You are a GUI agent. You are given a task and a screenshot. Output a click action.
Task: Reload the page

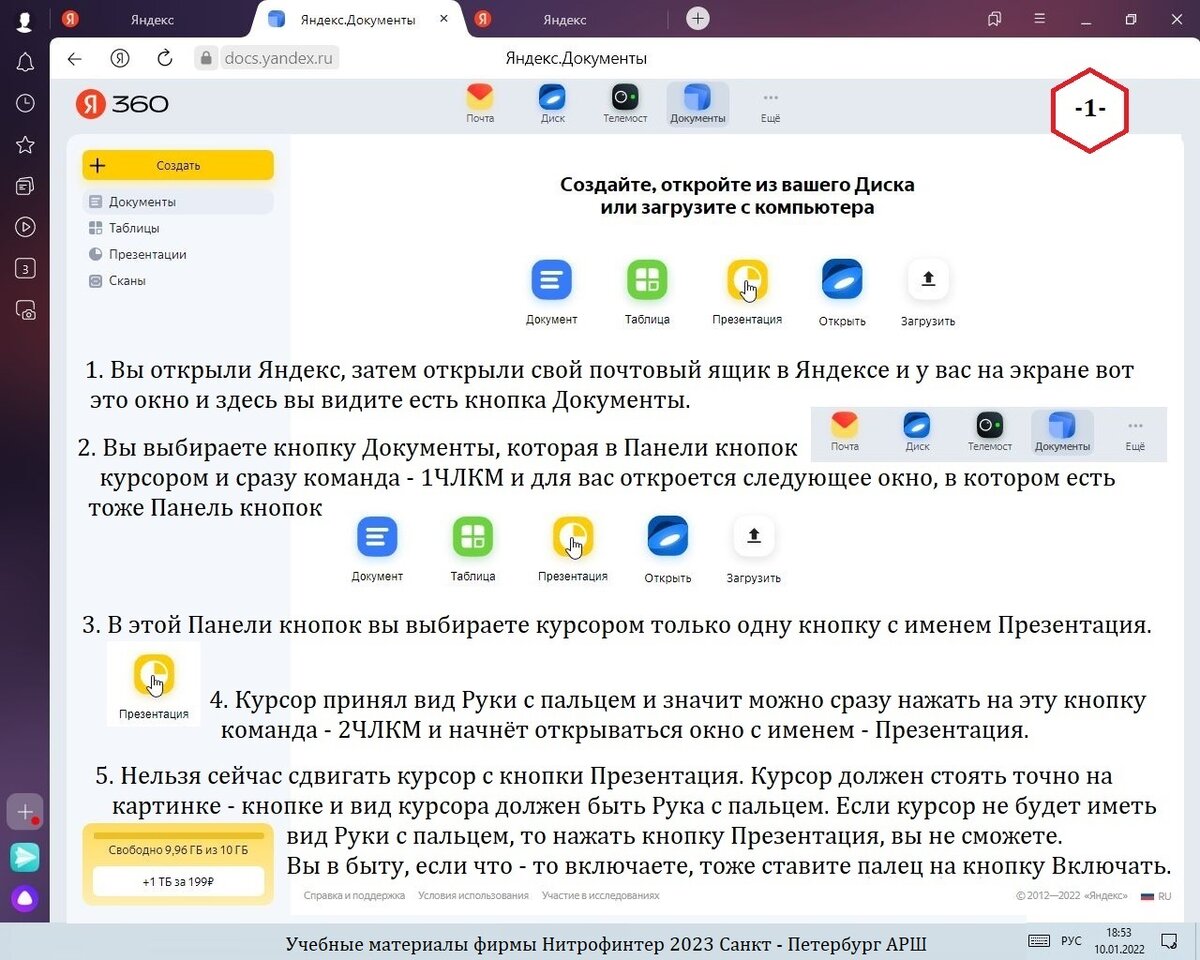tap(165, 59)
